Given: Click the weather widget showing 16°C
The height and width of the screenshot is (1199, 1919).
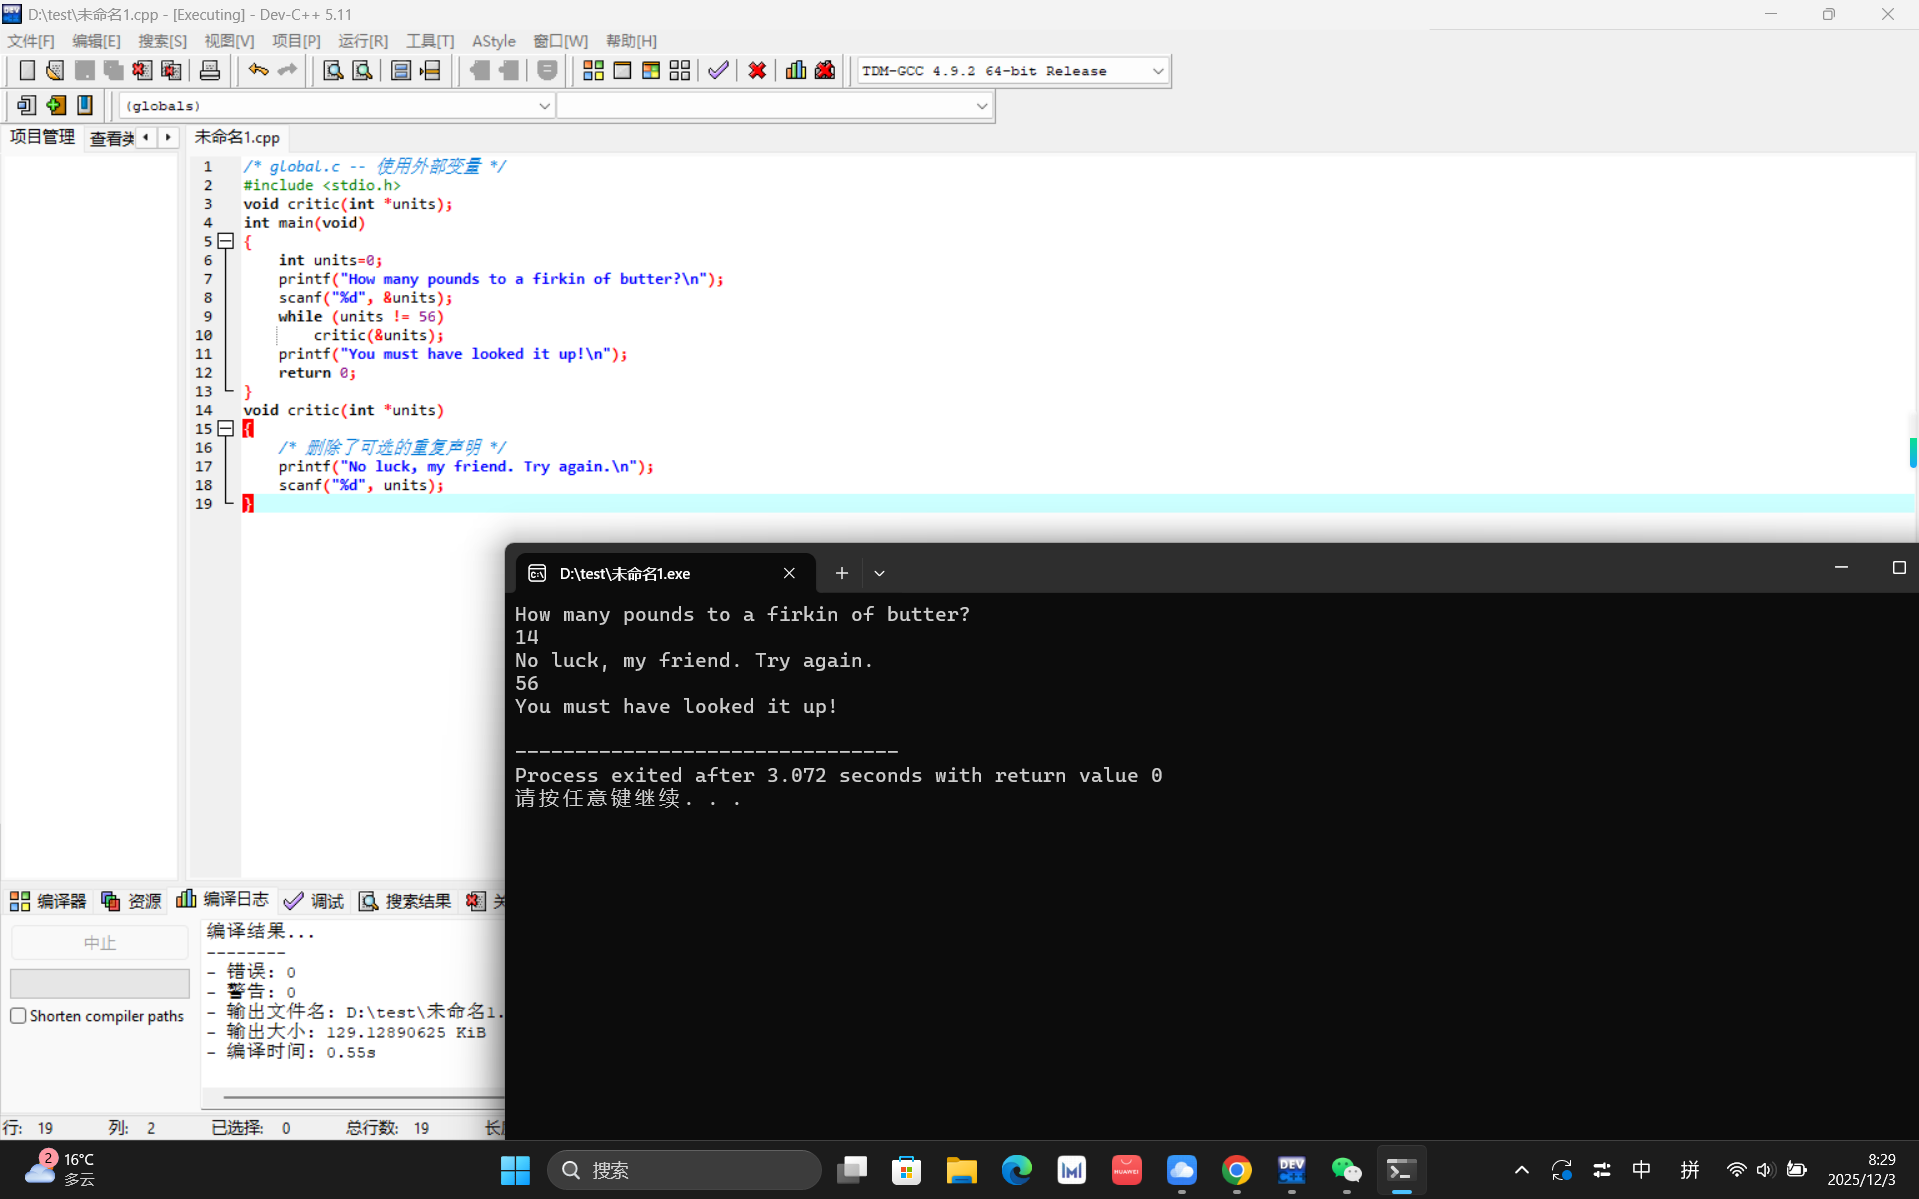Looking at the screenshot, I should (x=60, y=1170).
